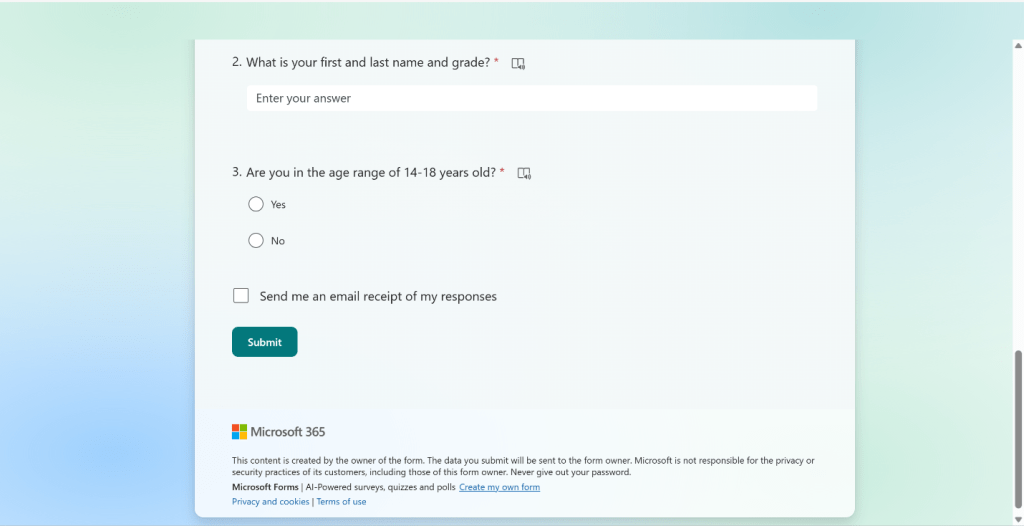Open the Terms of use link

341,502
